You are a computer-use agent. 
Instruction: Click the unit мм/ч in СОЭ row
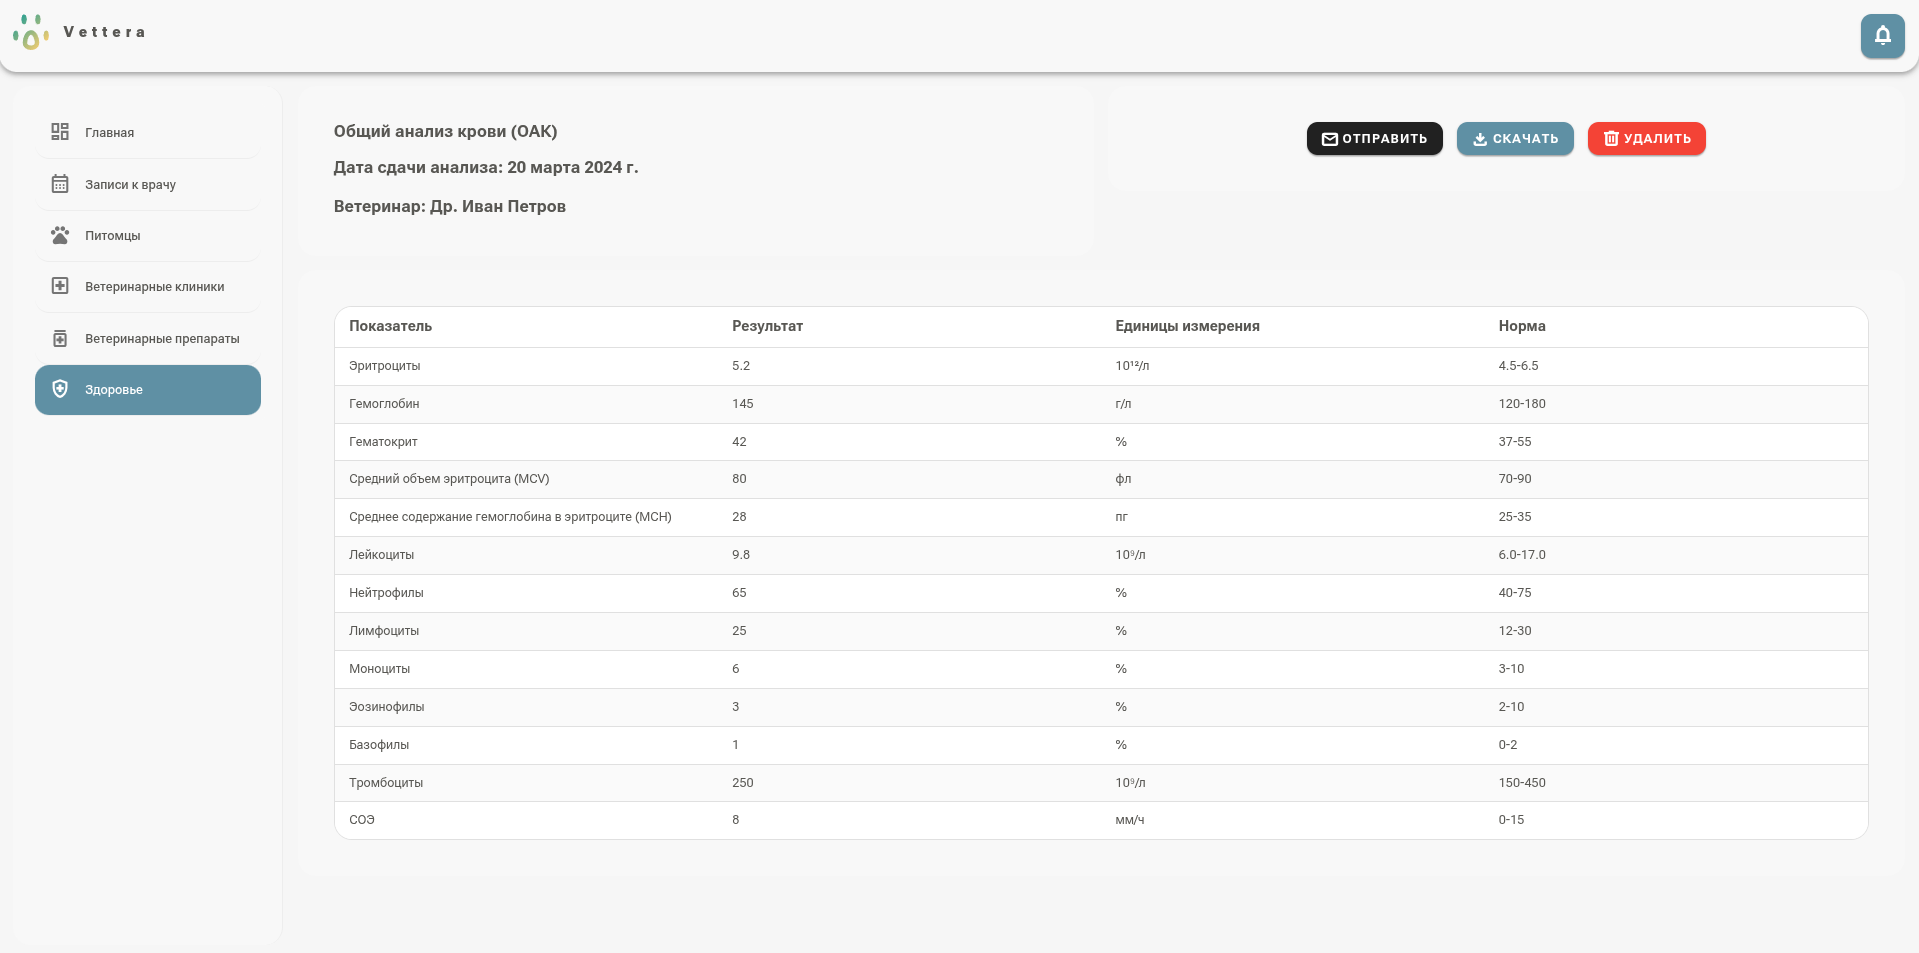pyautogui.click(x=1130, y=820)
